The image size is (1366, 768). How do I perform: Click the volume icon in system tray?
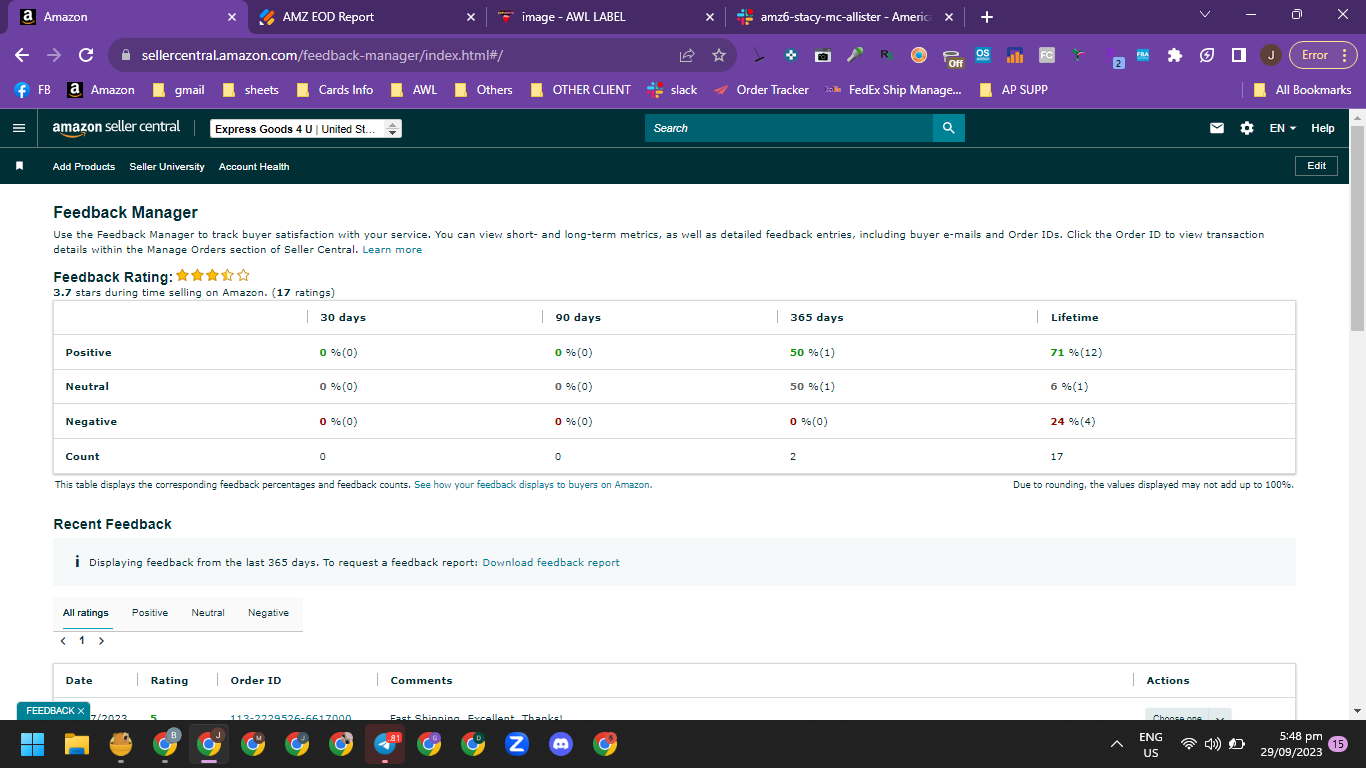click(x=1213, y=744)
